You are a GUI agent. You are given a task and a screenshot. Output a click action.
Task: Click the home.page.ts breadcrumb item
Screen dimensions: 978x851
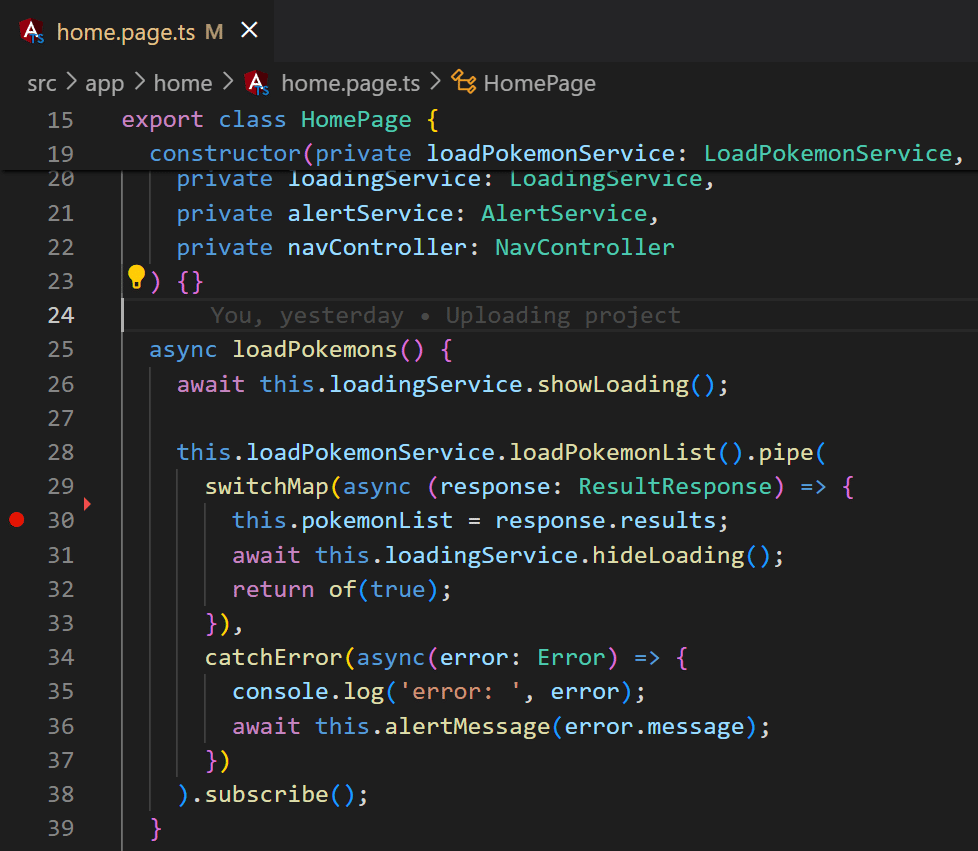(351, 83)
